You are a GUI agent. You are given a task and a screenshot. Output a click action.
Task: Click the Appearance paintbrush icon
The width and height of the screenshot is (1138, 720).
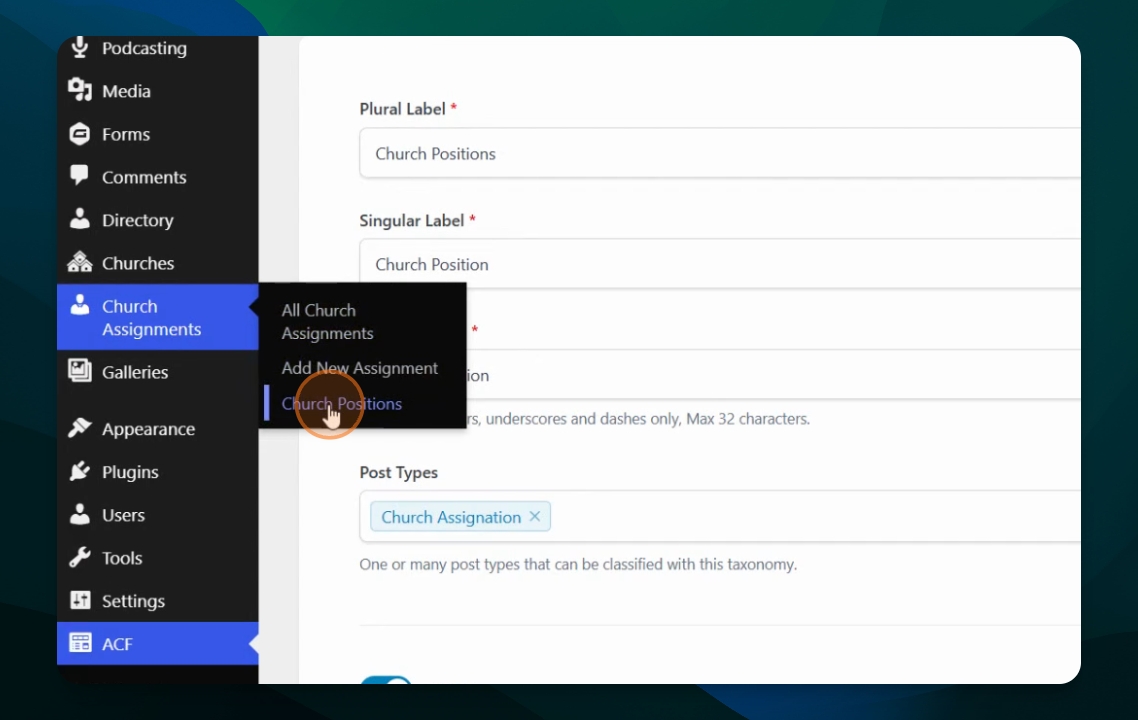[80, 428]
